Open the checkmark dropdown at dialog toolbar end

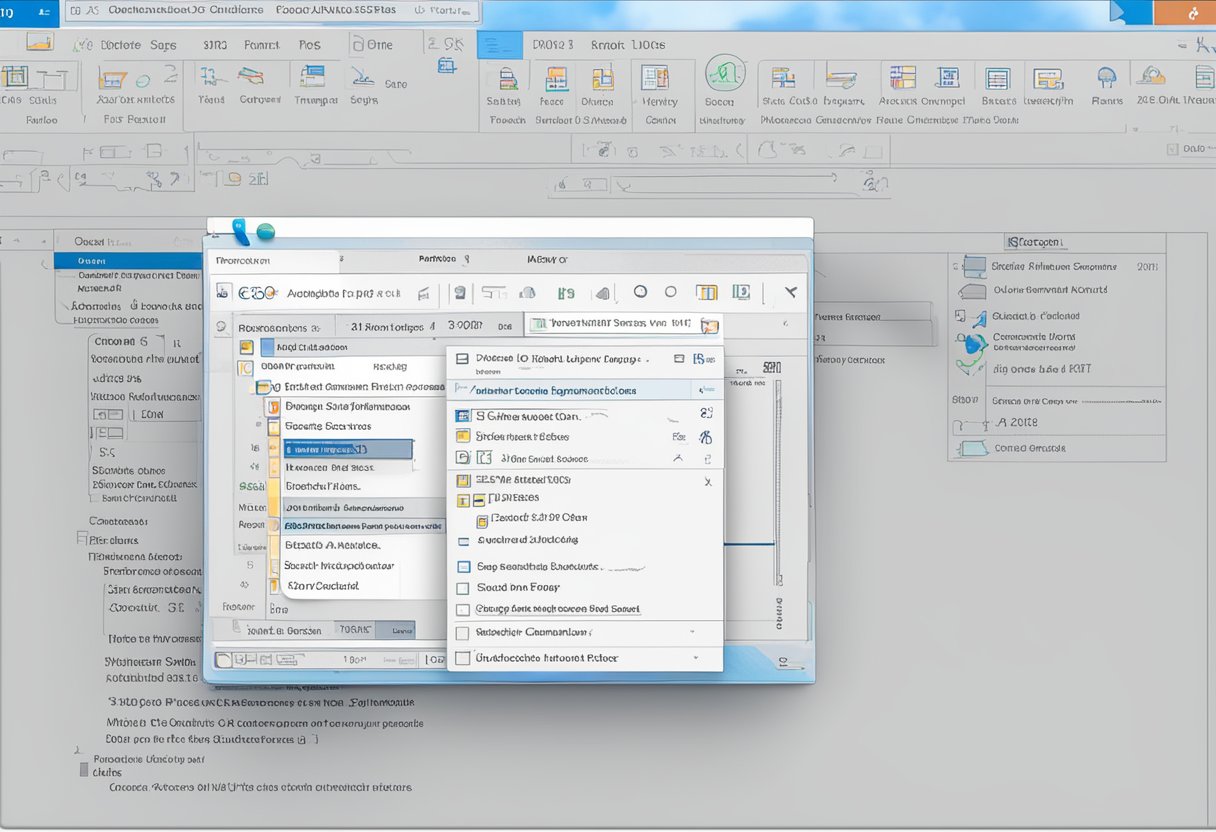790,293
